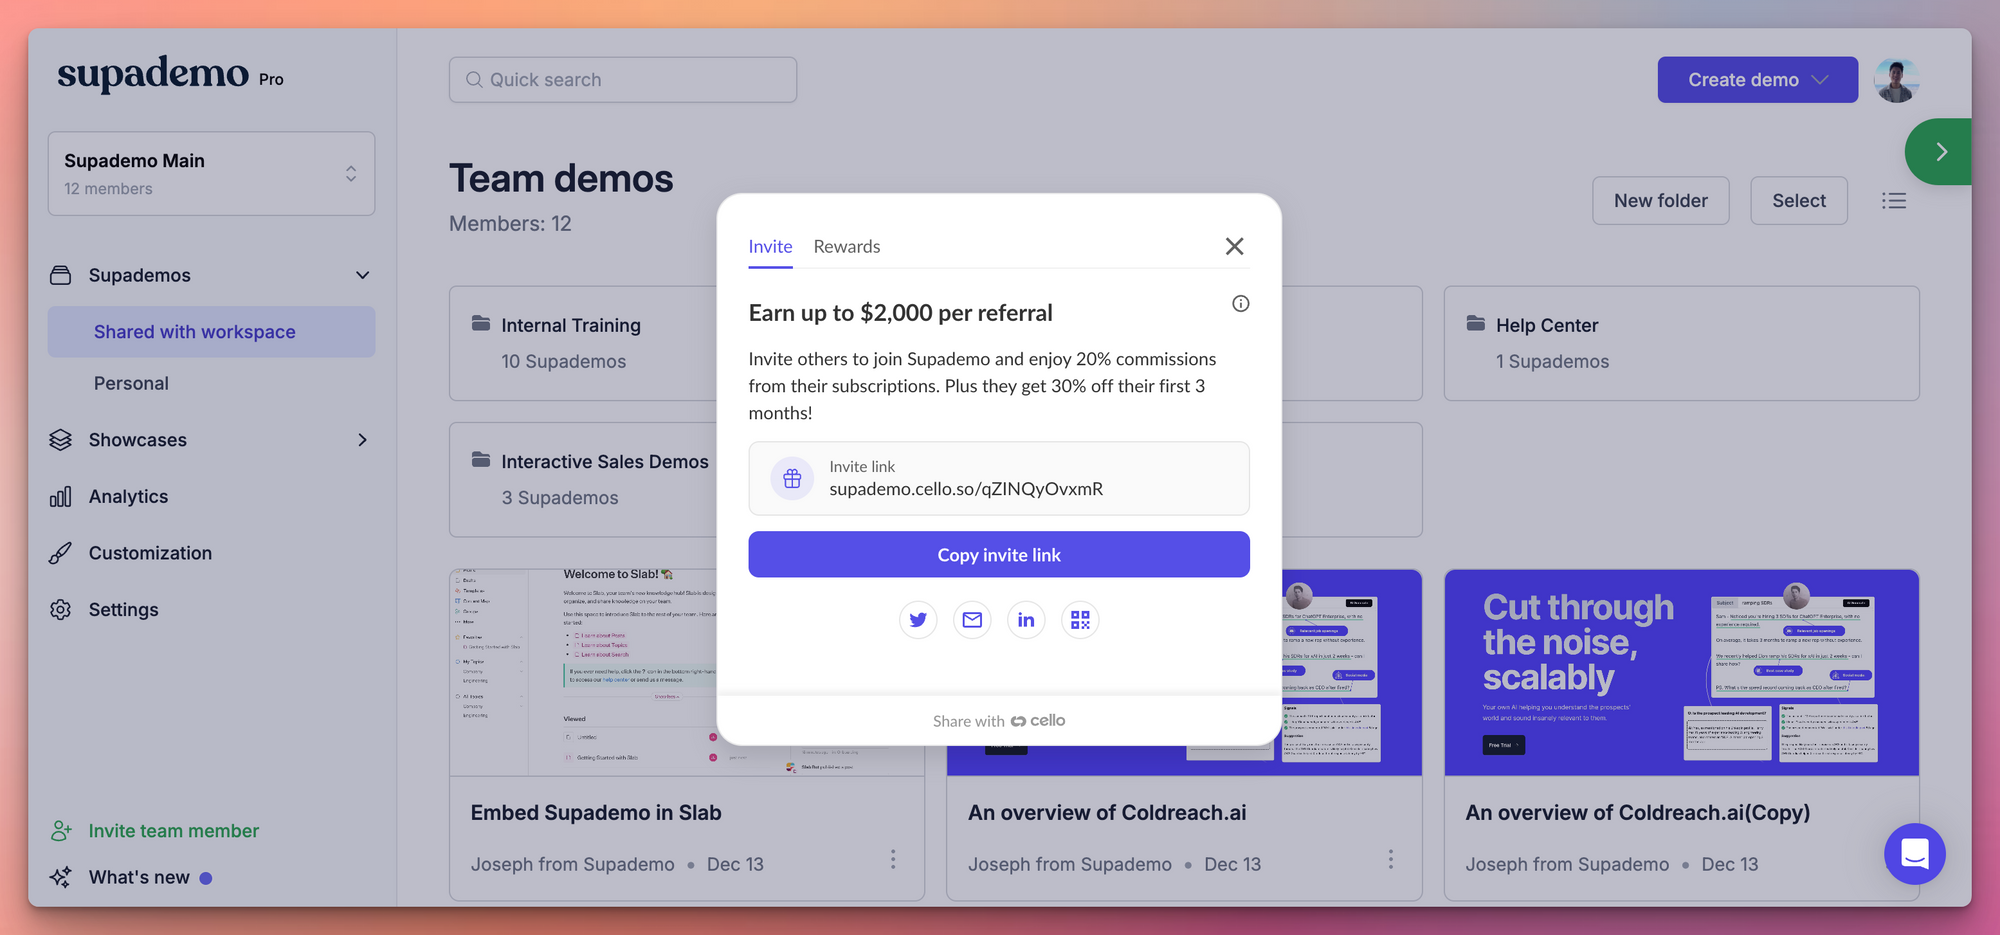The width and height of the screenshot is (2000, 935).
Task: Click An overview of Coldreach.ai(Copy) title
Action: pyautogui.click(x=1638, y=813)
